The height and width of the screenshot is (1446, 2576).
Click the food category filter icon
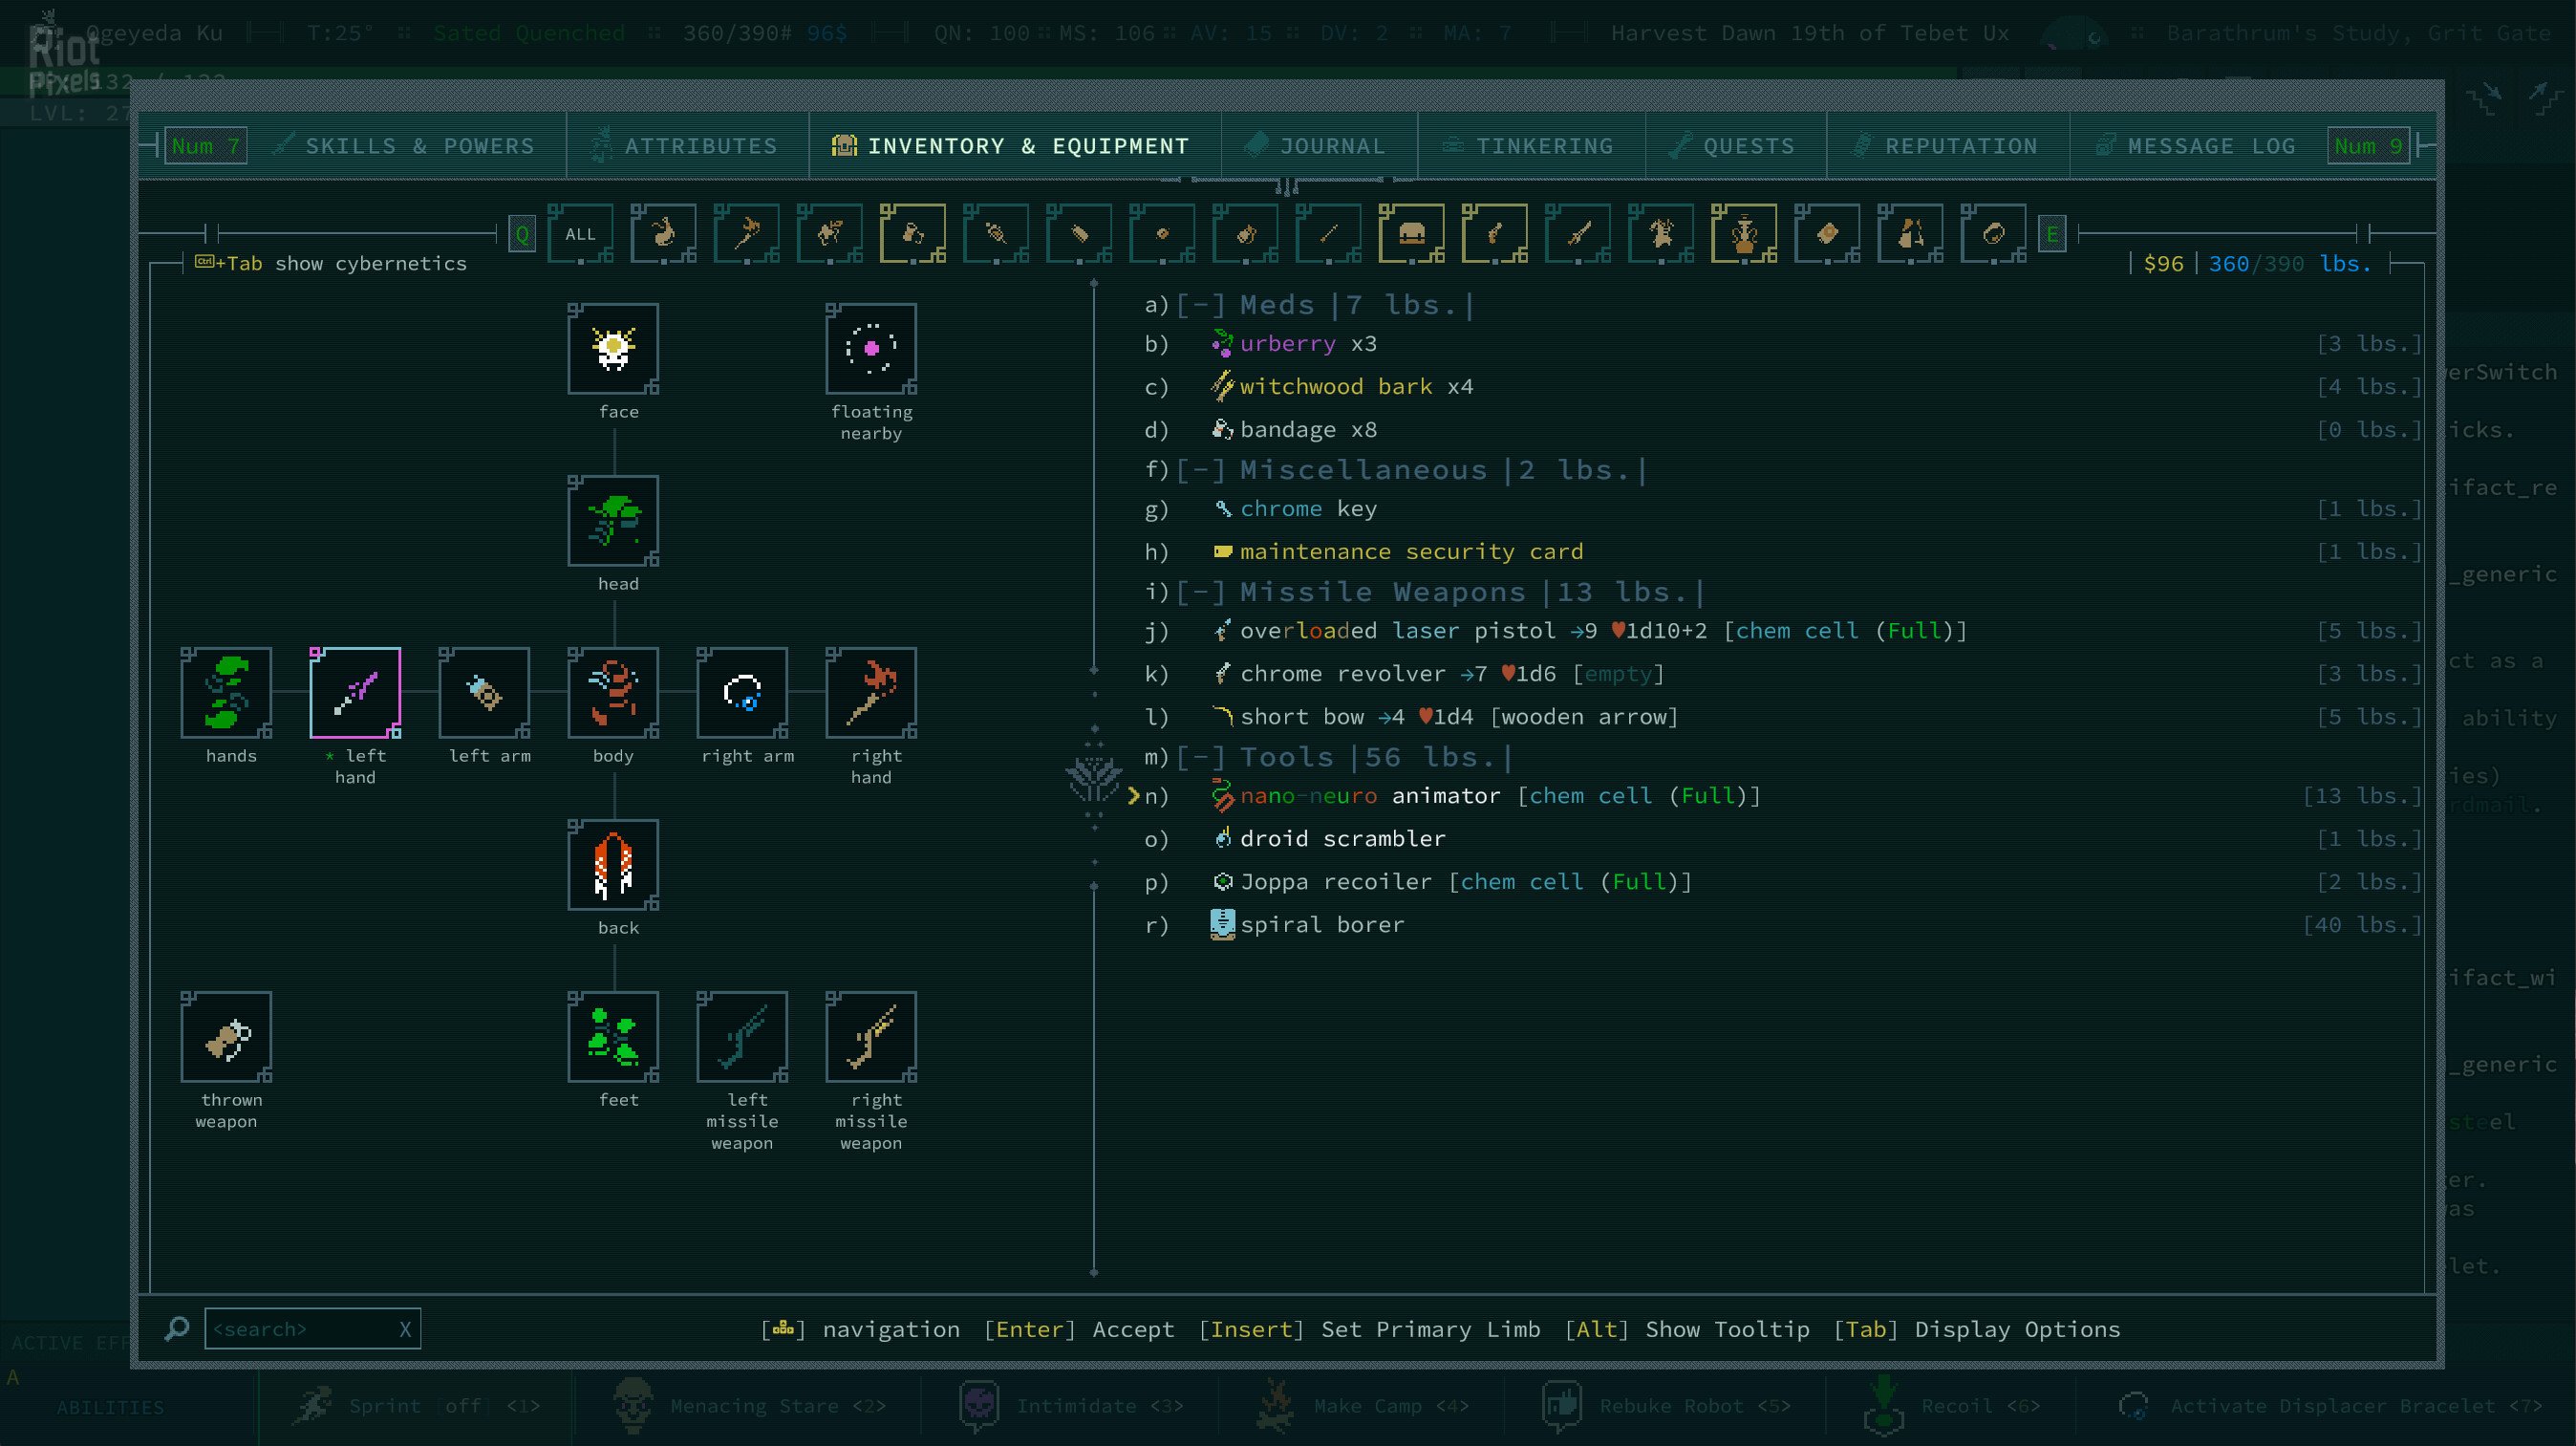tap(664, 233)
